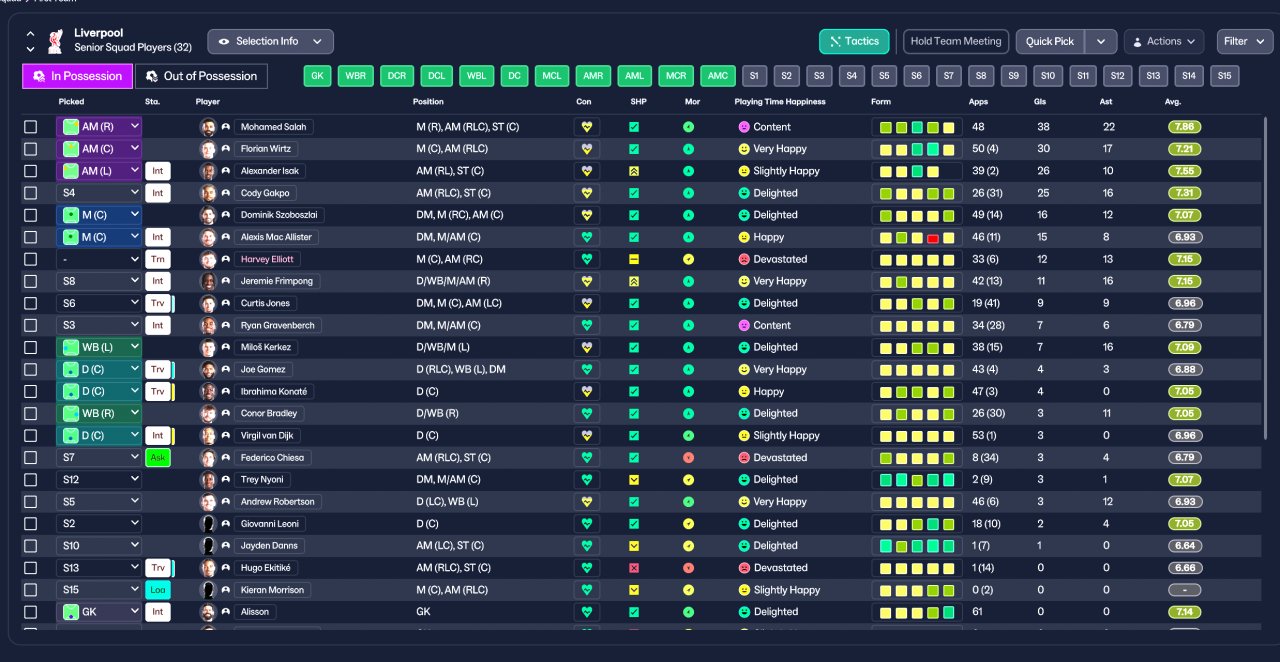Switch to the In Possession tab

coord(77,76)
